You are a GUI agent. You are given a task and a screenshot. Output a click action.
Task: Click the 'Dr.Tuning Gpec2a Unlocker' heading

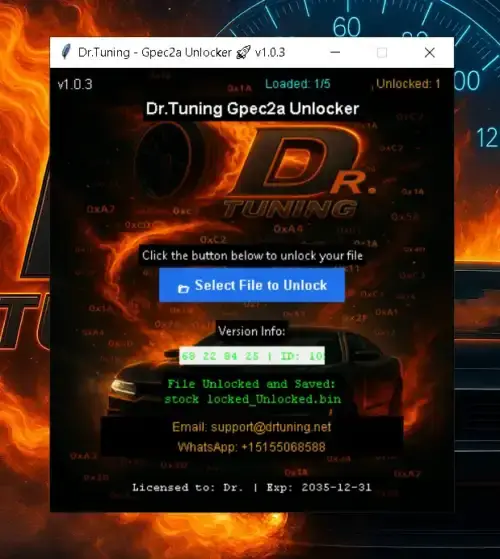click(252, 109)
